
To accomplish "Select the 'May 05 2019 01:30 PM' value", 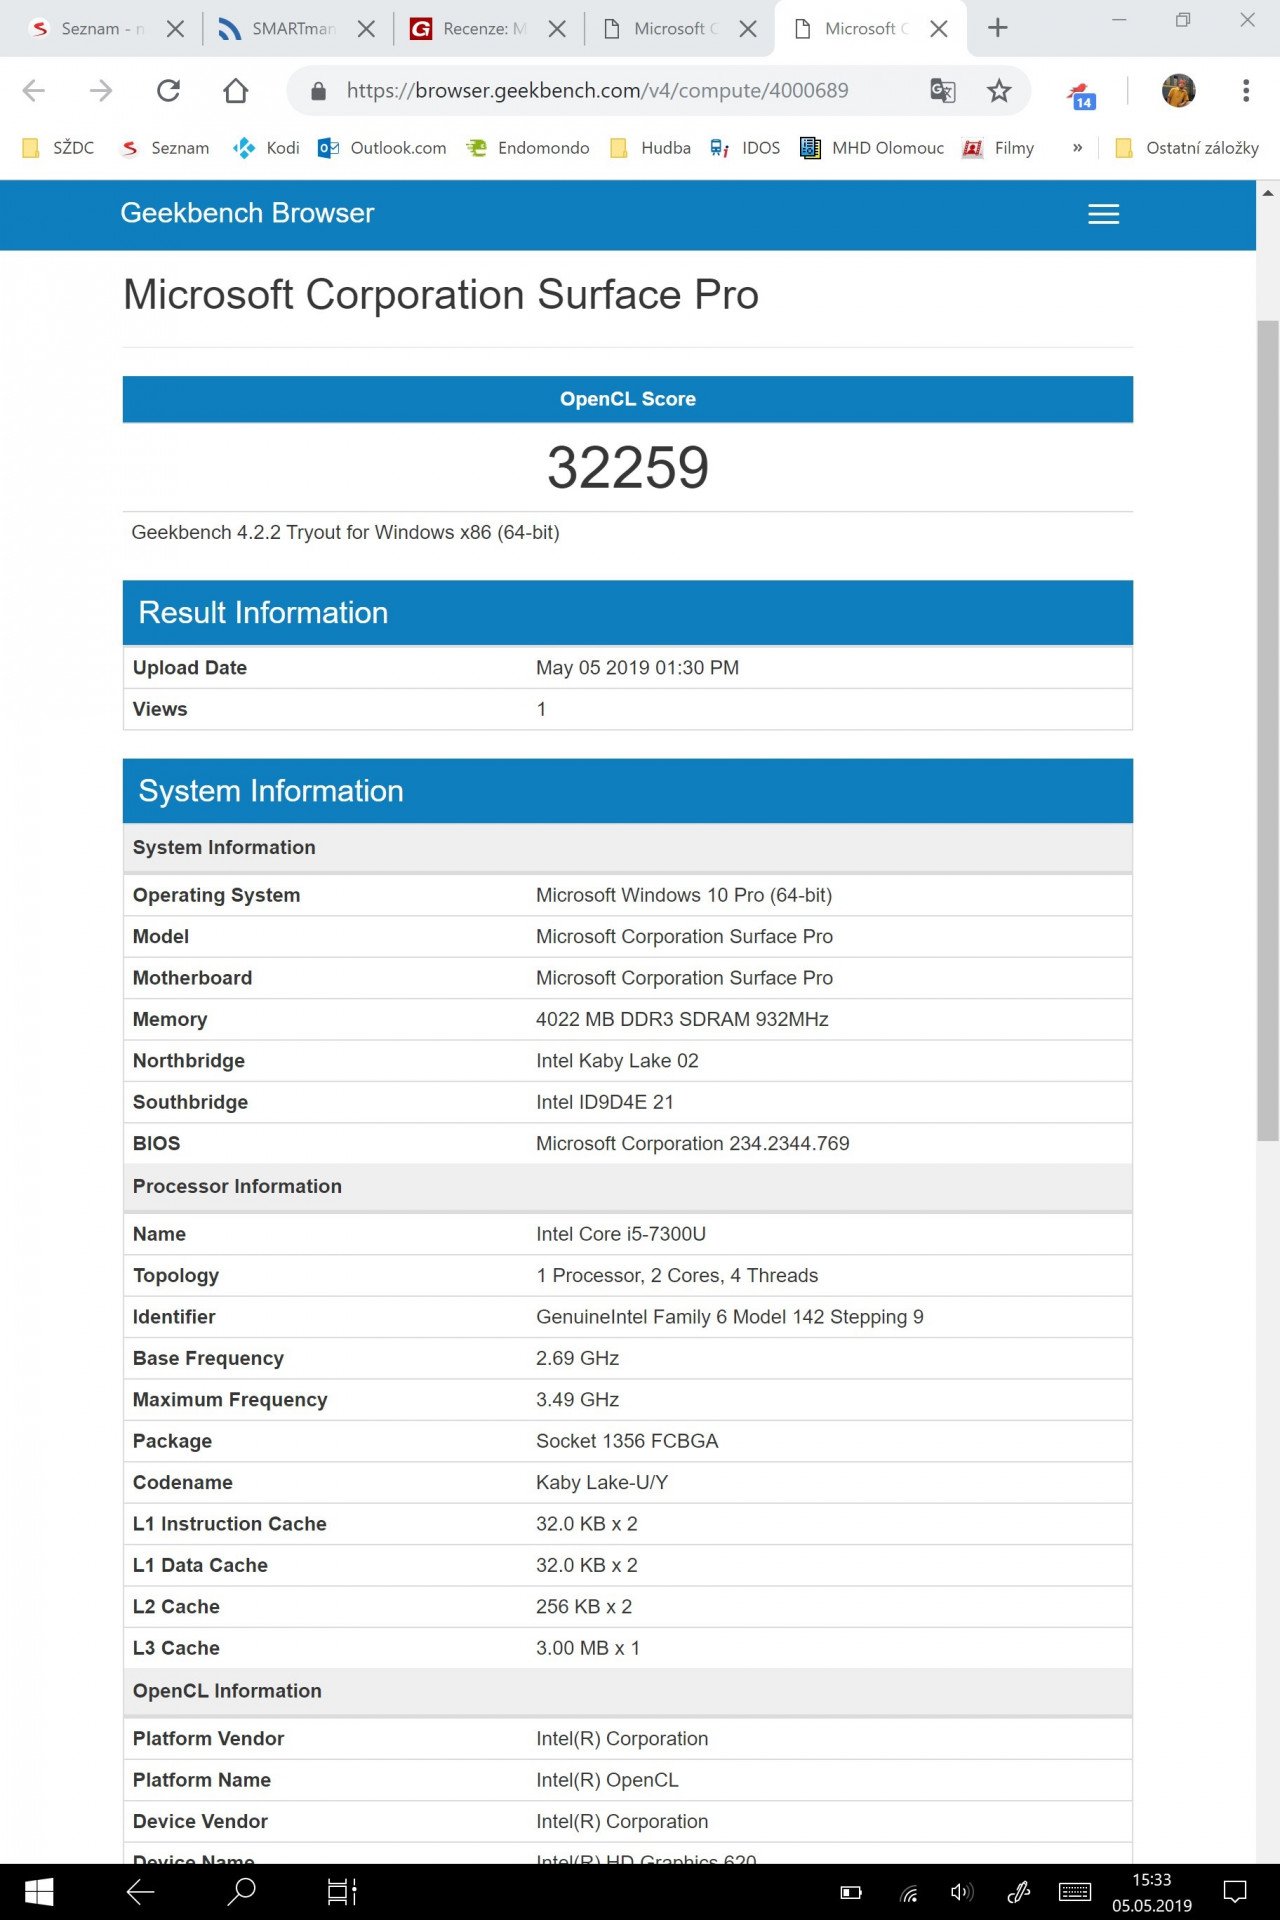I will click(x=637, y=668).
